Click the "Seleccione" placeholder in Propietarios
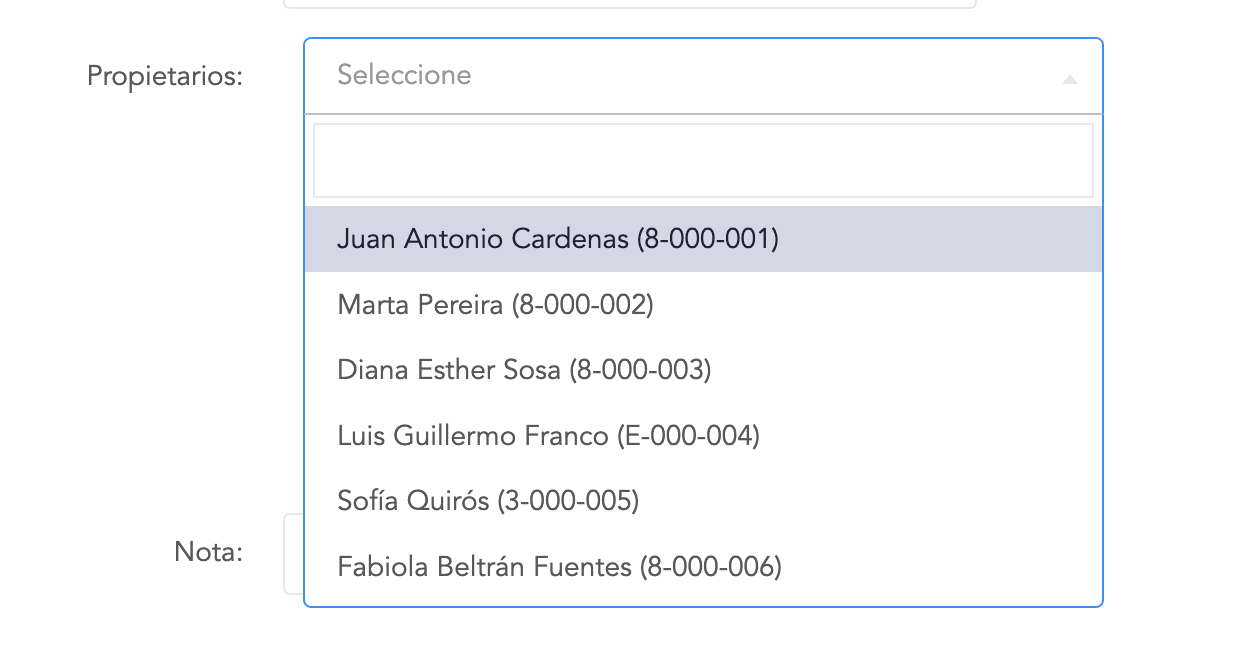This screenshot has height=650, width=1258. (x=404, y=75)
